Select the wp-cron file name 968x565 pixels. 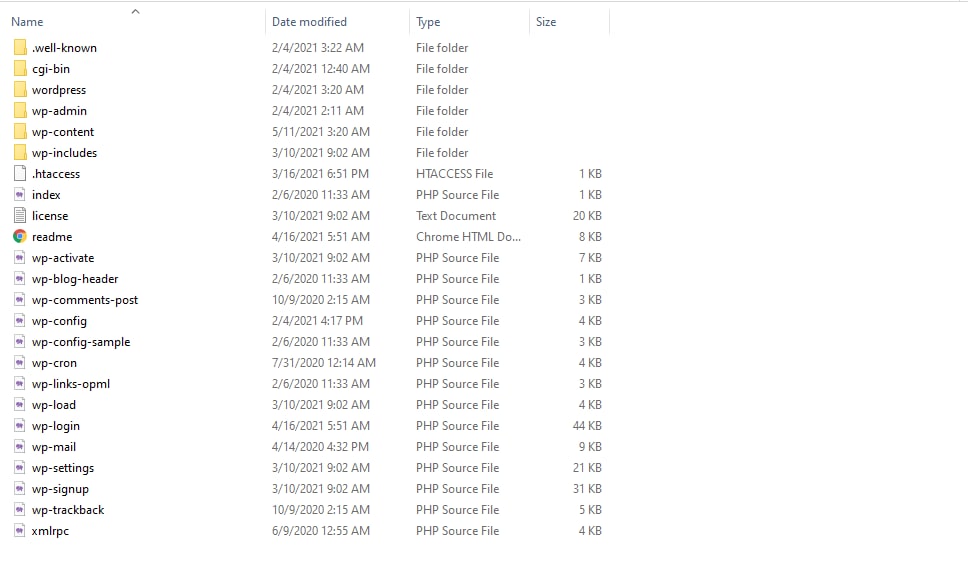pyautogui.click(x=54, y=363)
